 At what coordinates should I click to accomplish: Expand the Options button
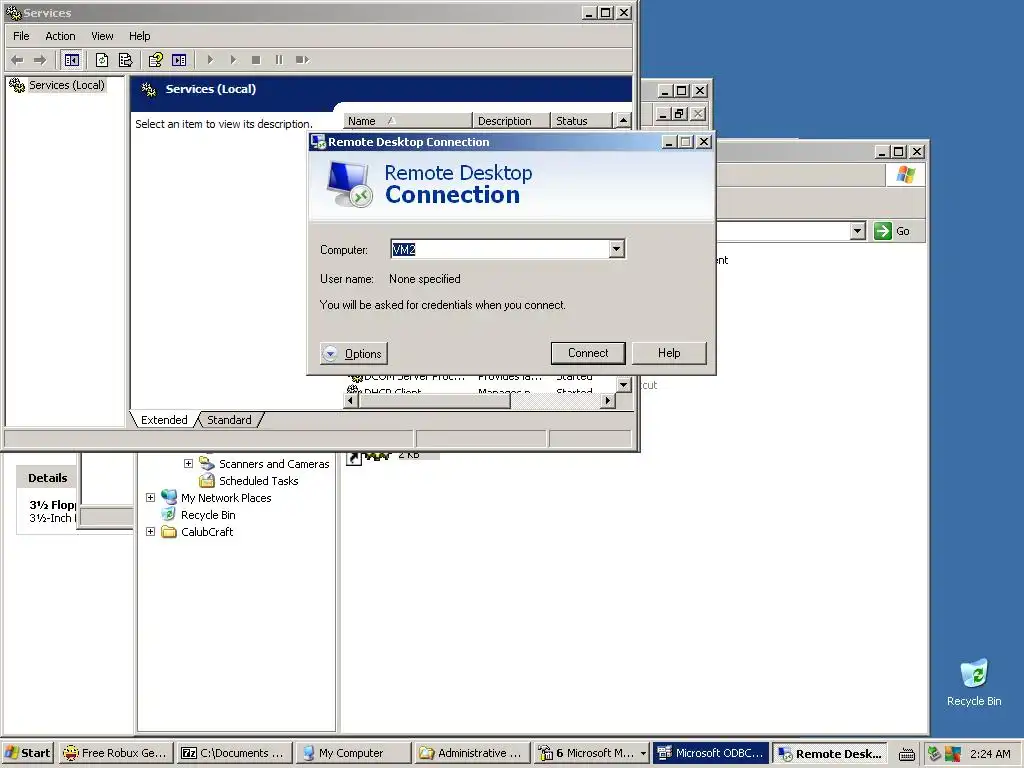pos(353,354)
